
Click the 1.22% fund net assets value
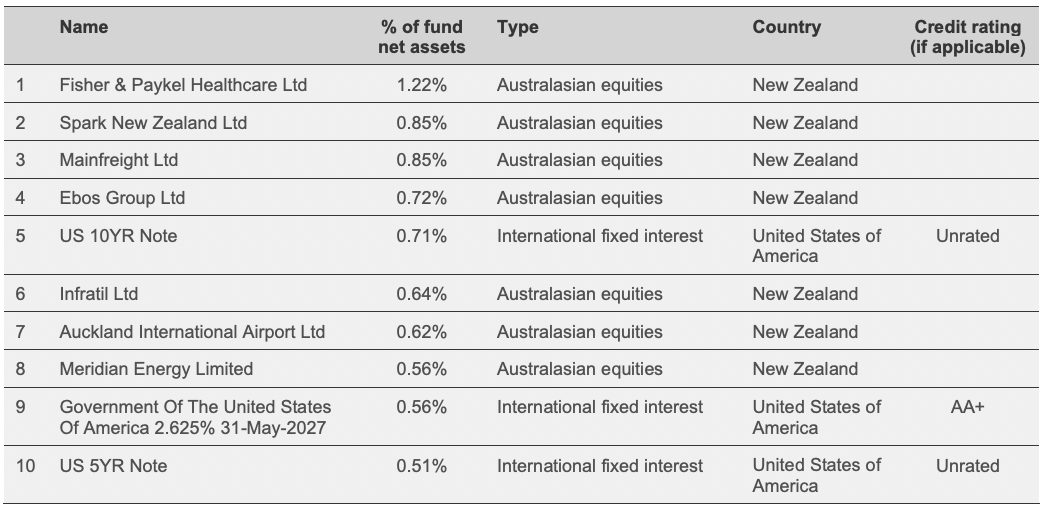(421, 86)
